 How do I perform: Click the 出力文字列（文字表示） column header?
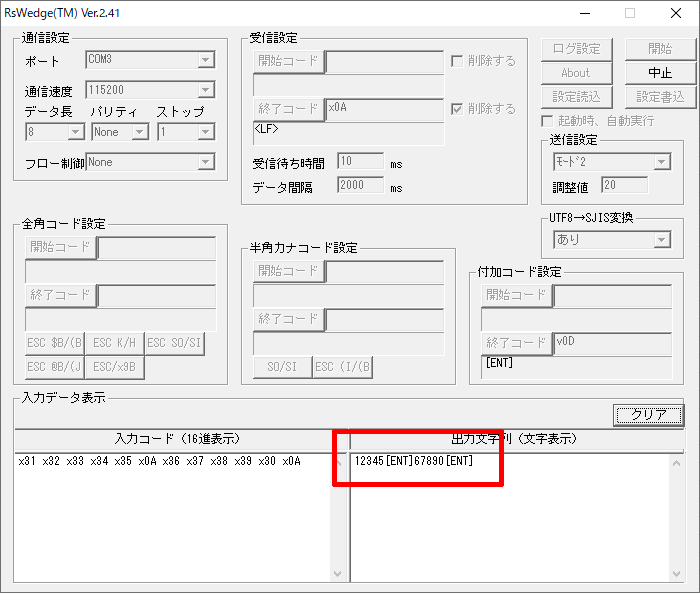517,439
